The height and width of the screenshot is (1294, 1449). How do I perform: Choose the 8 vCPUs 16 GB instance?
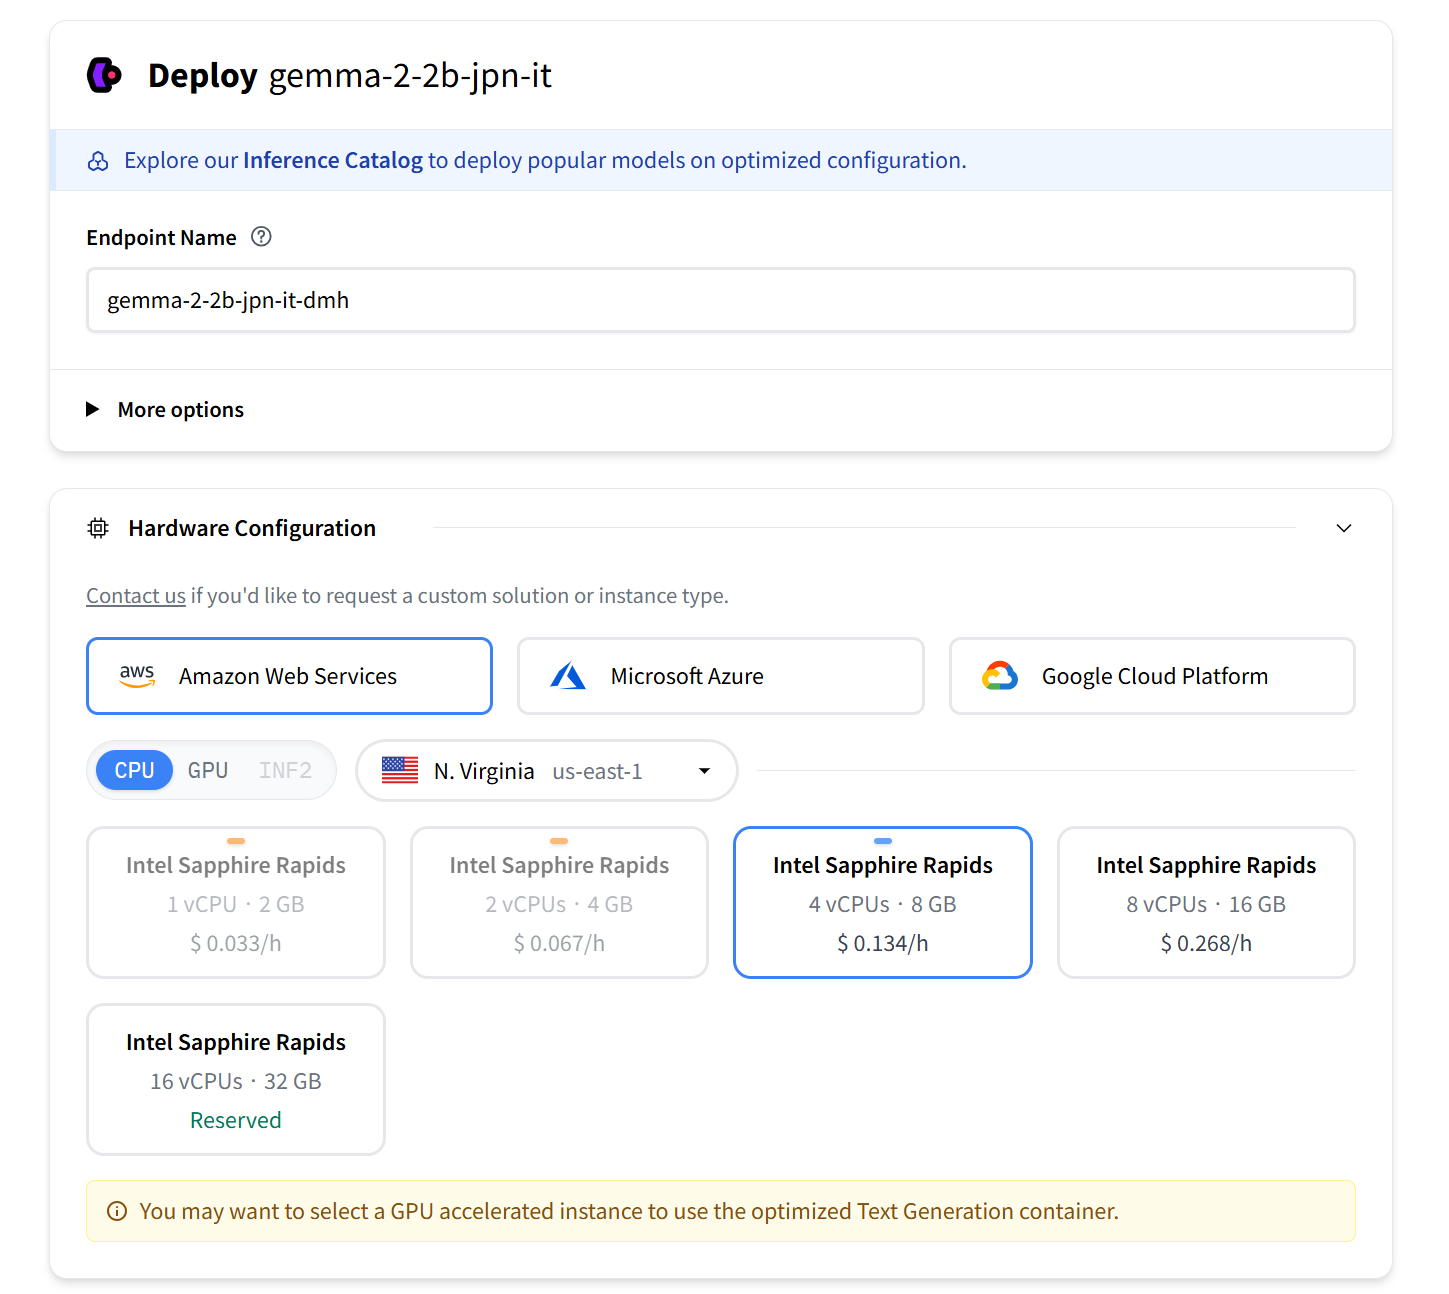pos(1206,902)
